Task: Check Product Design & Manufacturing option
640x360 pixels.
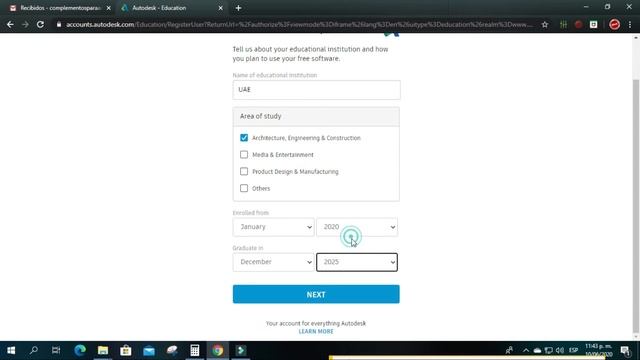Action: [x=244, y=171]
